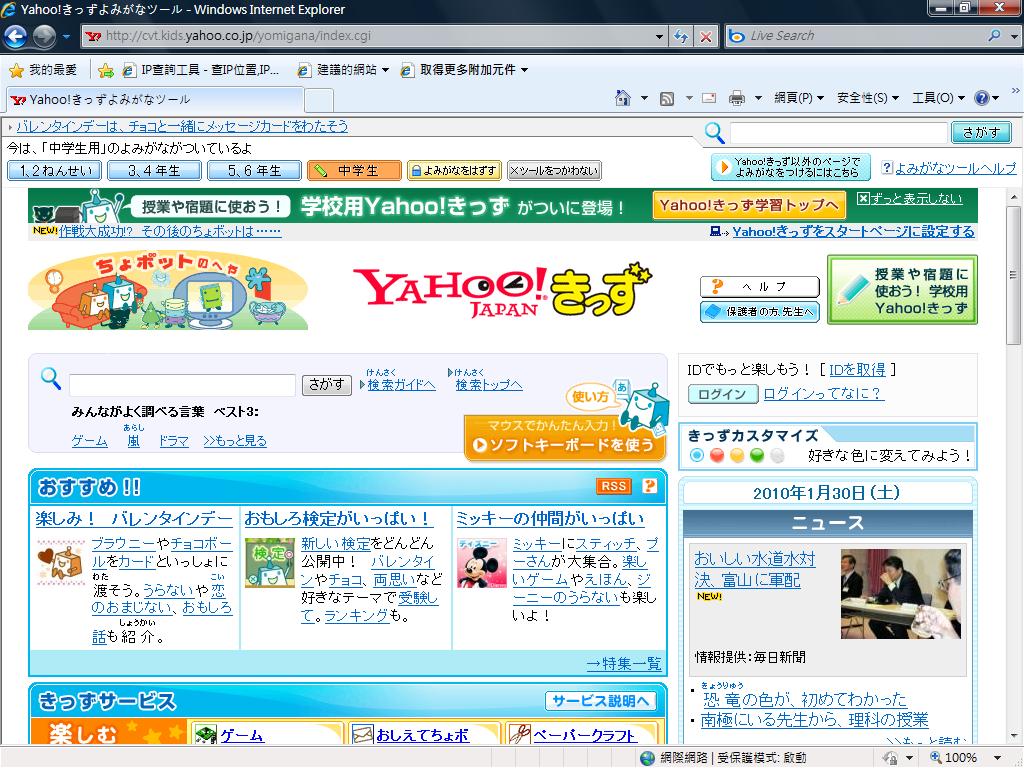The image size is (1024, 768).
Task: Click the Add to Favorites bar icon
Action: (x=106, y=70)
